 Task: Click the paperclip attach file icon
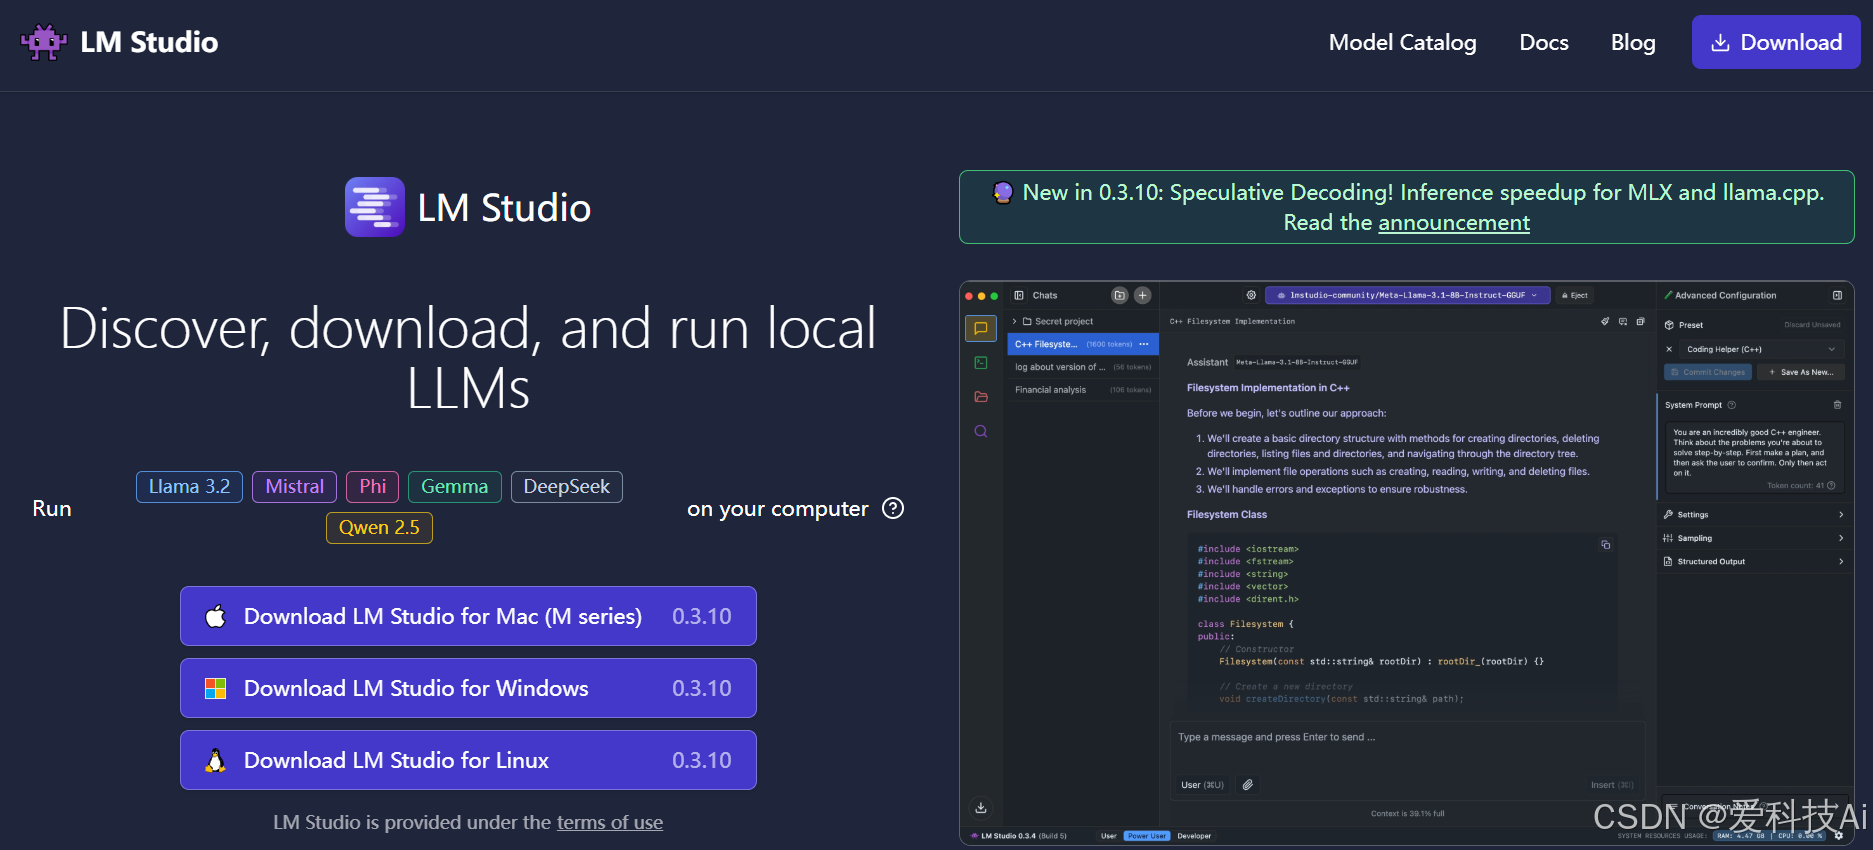coord(1248,785)
